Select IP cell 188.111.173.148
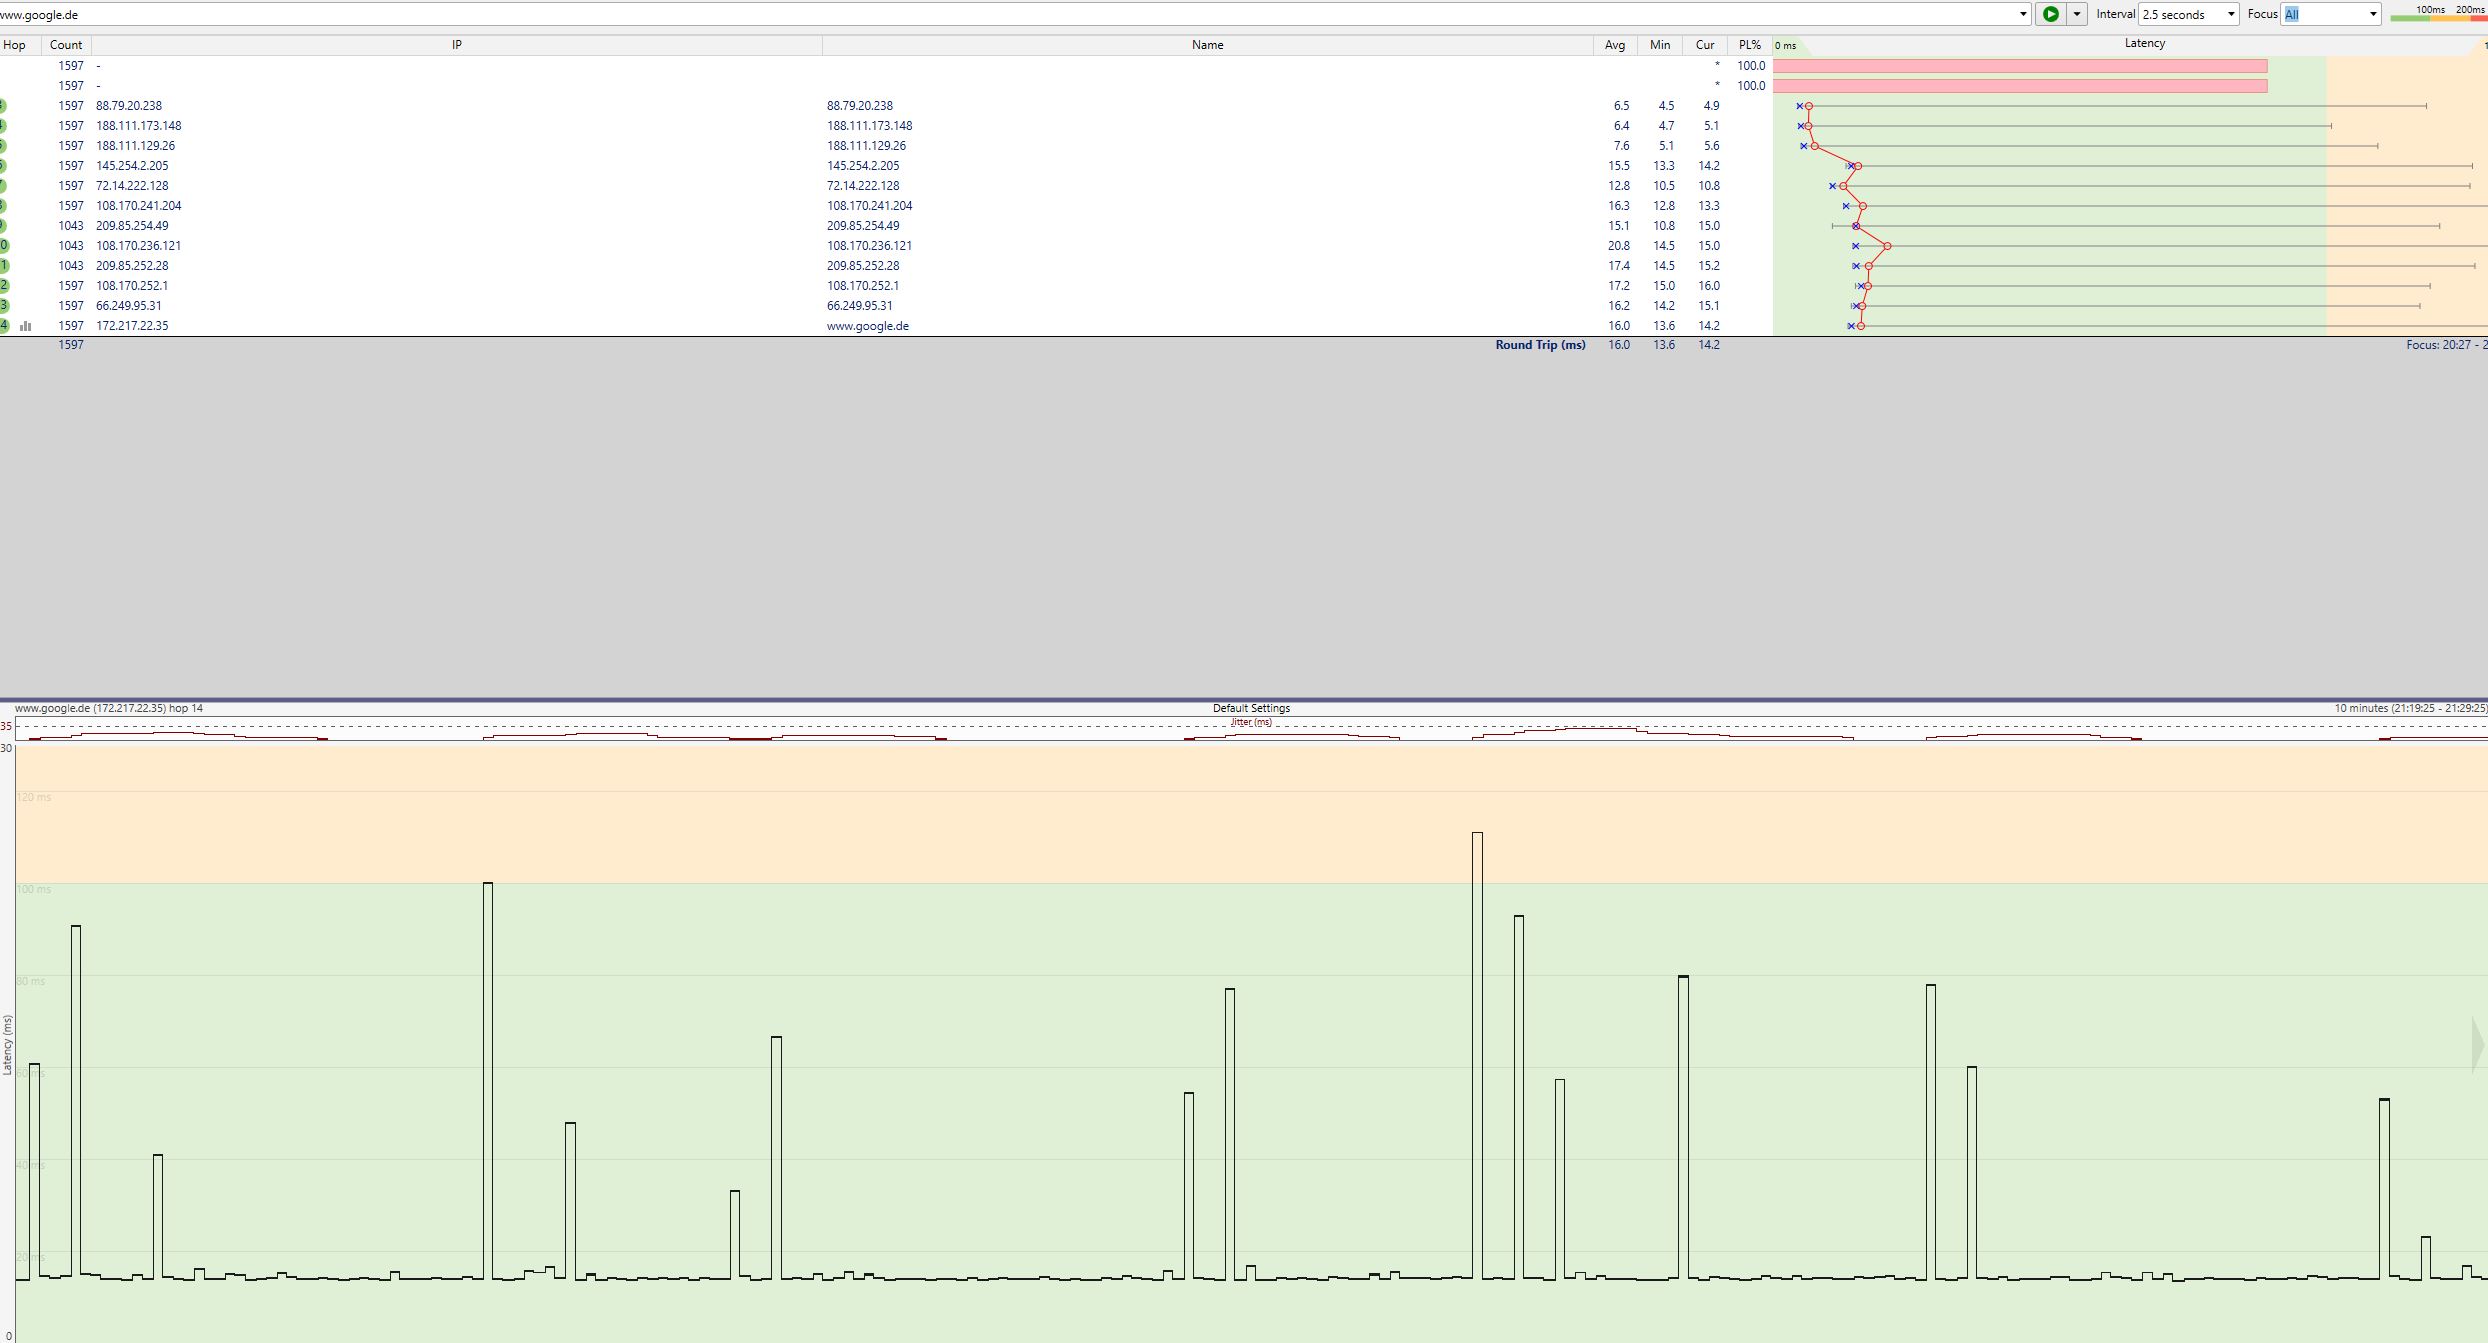Screen dimensions: 2488x1343 point(139,126)
